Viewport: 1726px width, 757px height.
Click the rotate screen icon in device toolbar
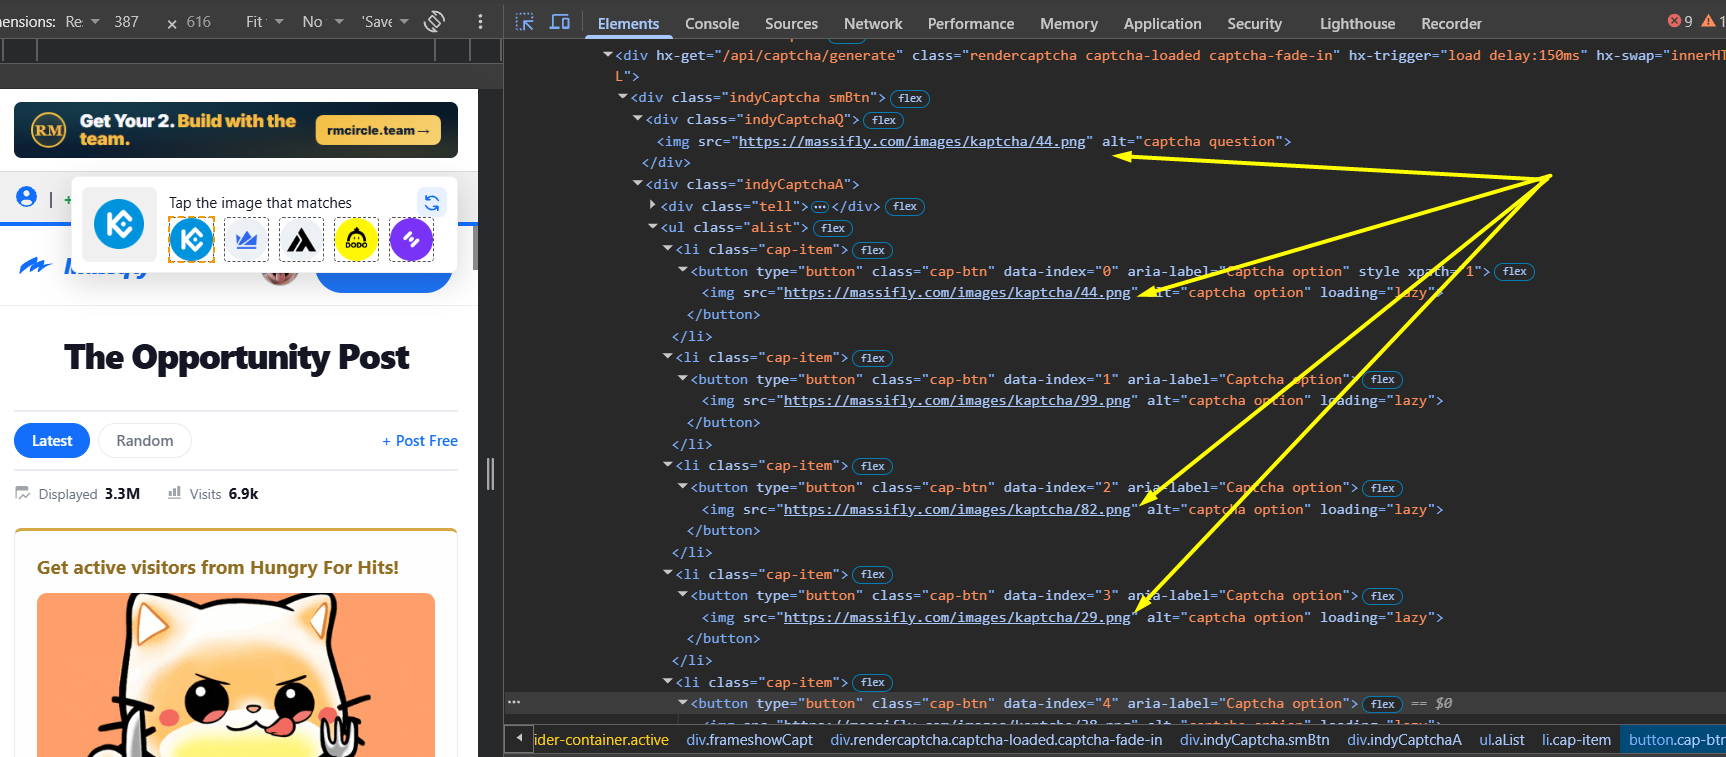coord(434,22)
